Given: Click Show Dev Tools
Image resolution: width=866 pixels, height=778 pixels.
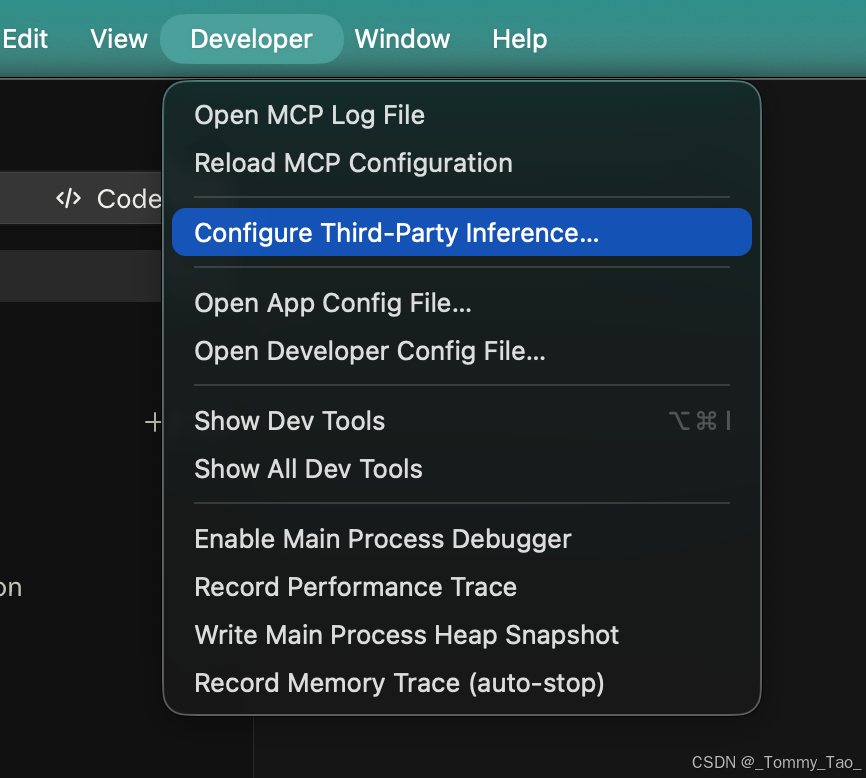Looking at the screenshot, I should [462, 421].
